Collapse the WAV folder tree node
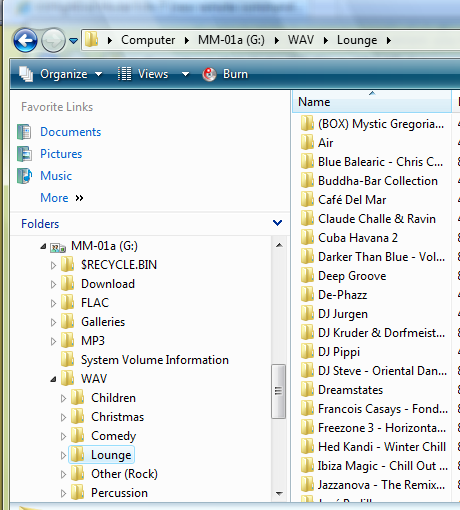 (53, 379)
